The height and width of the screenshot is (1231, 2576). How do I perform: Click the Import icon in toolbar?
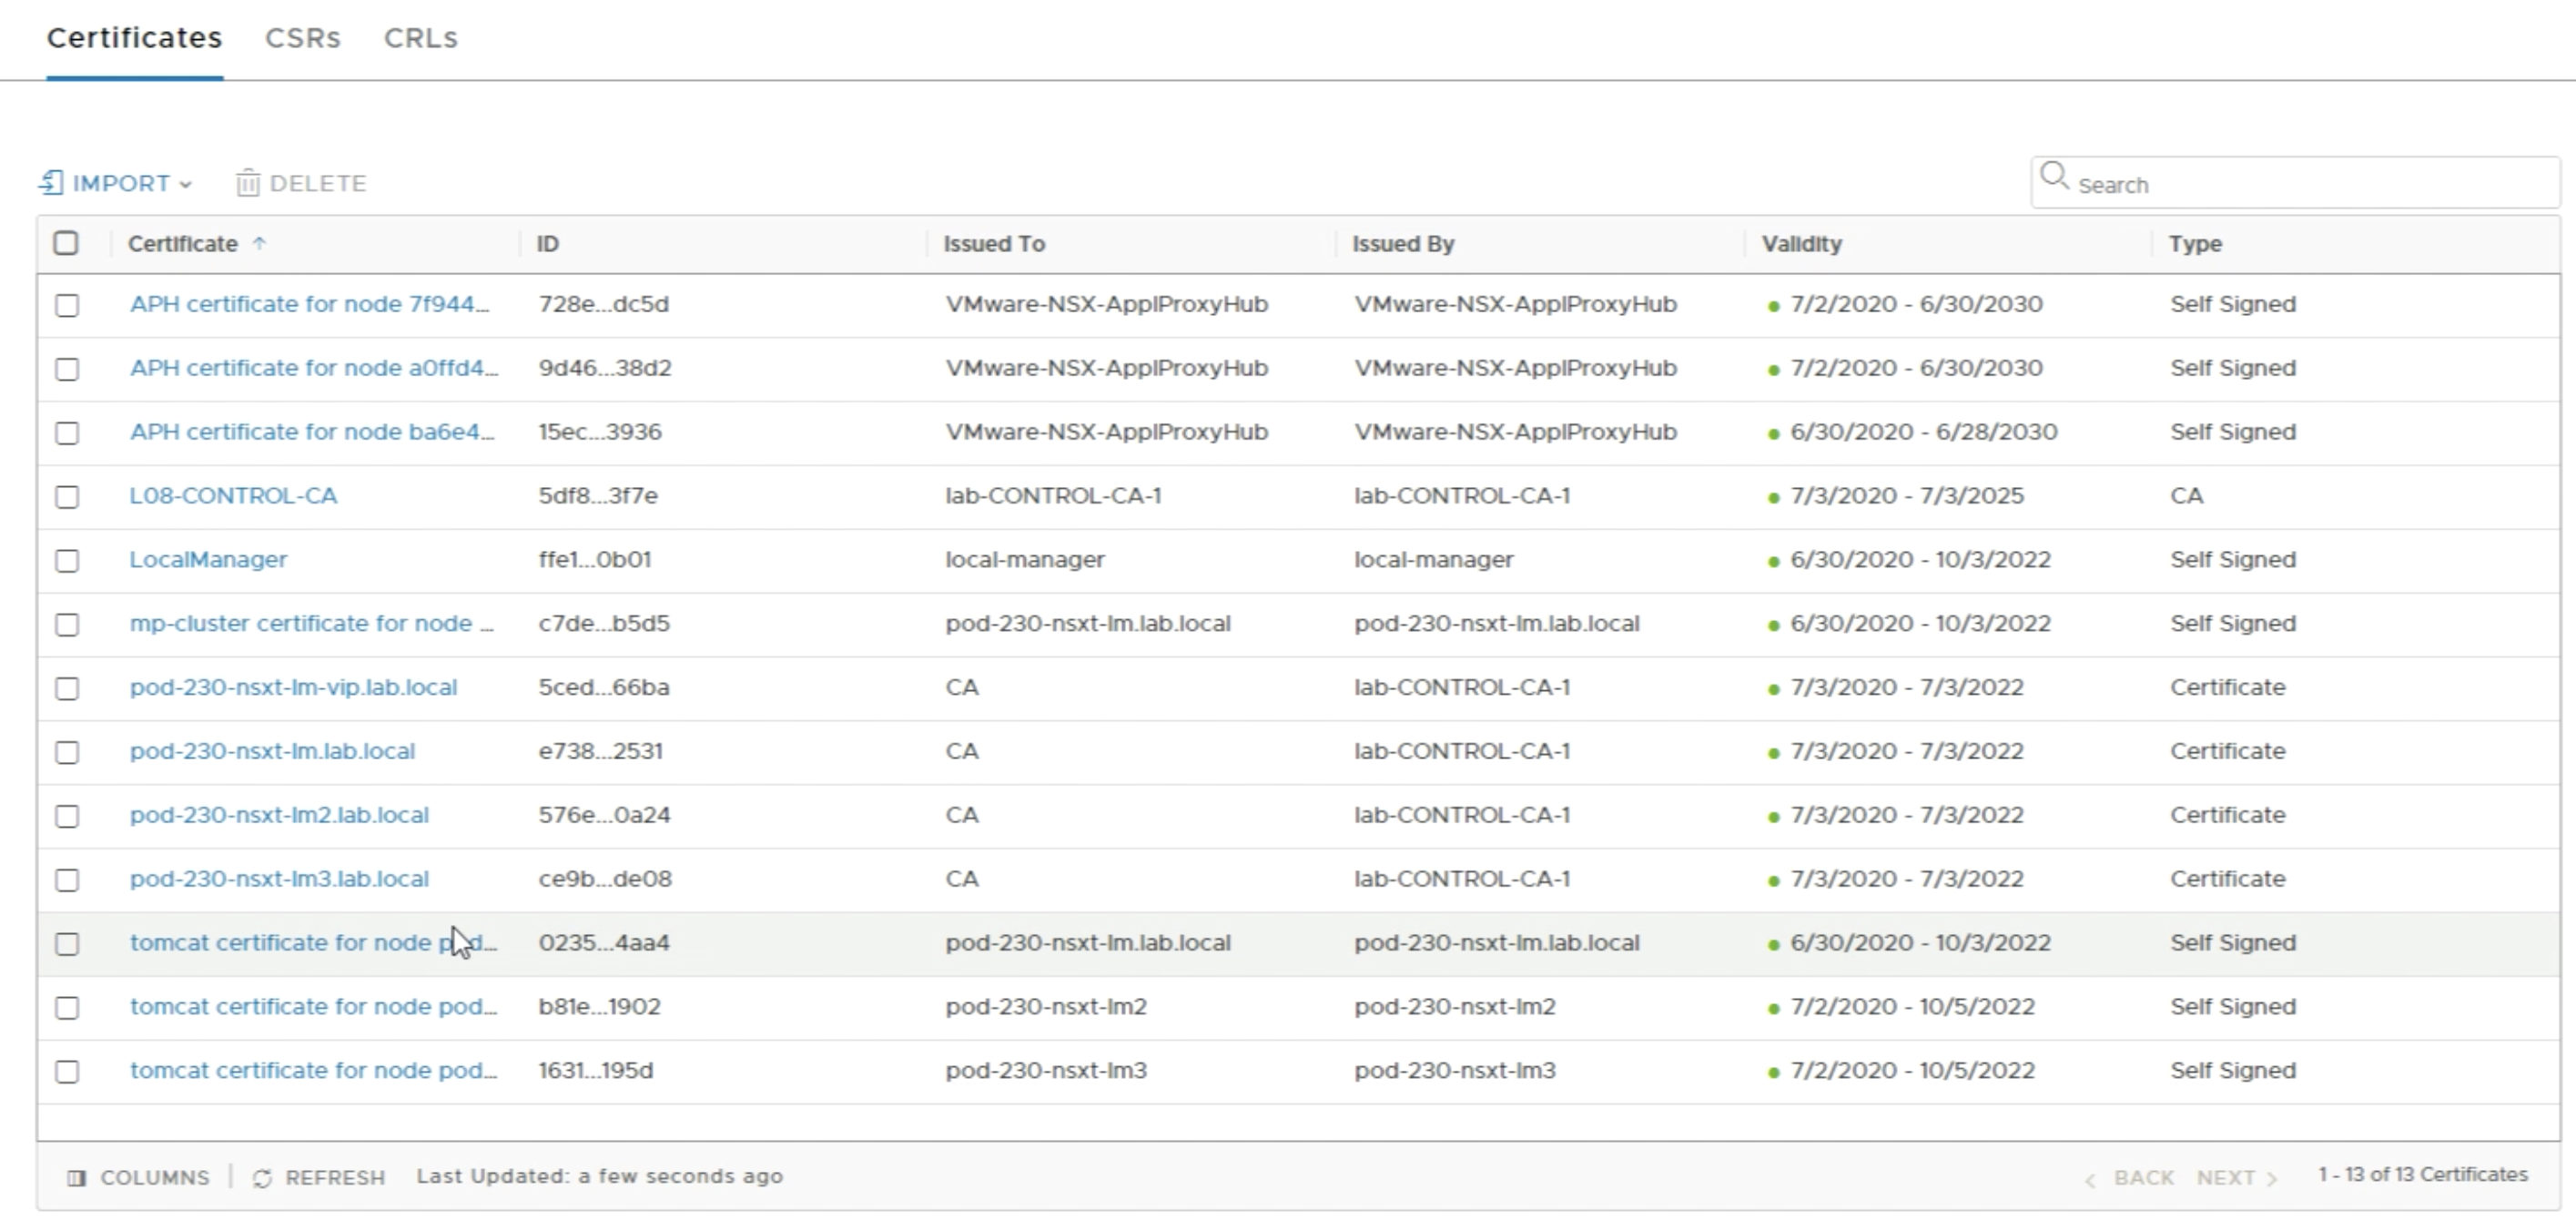[52, 183]
